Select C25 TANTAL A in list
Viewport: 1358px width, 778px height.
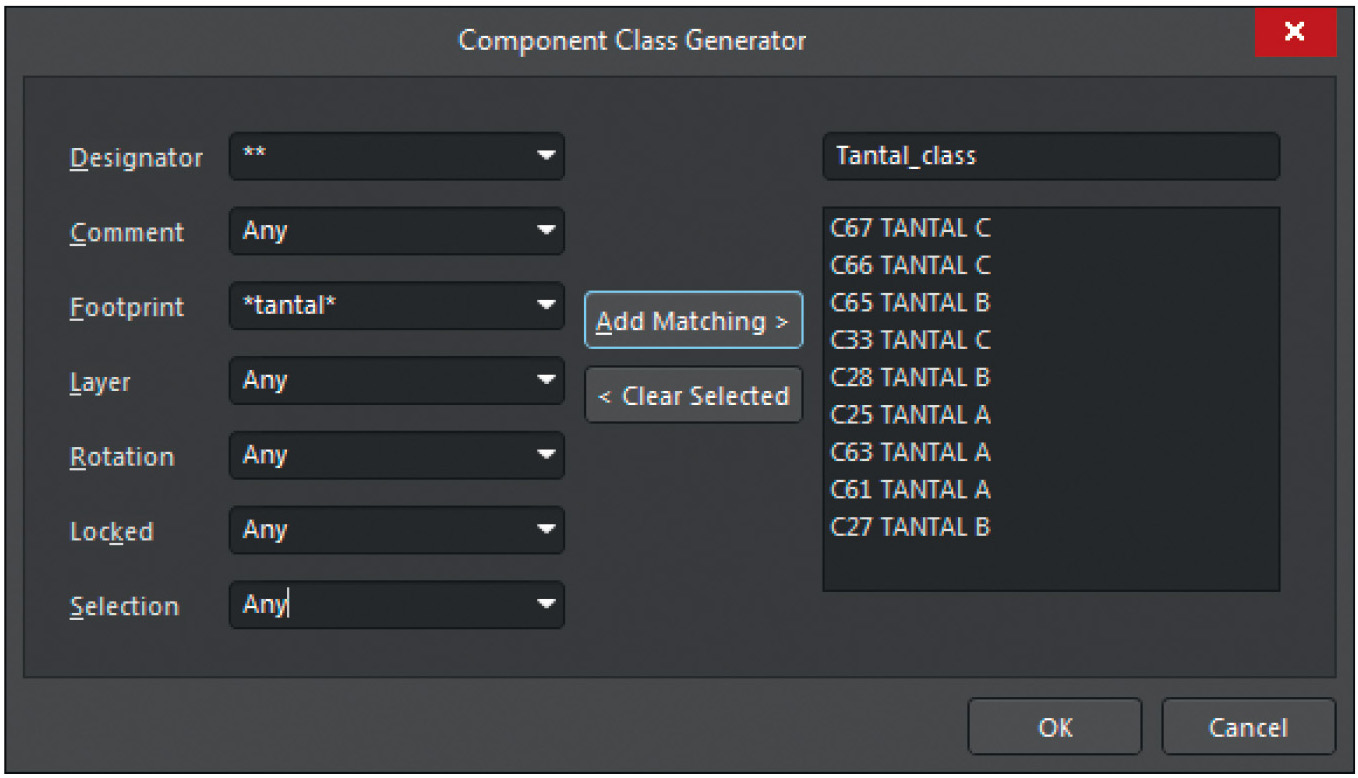[910, 415]
